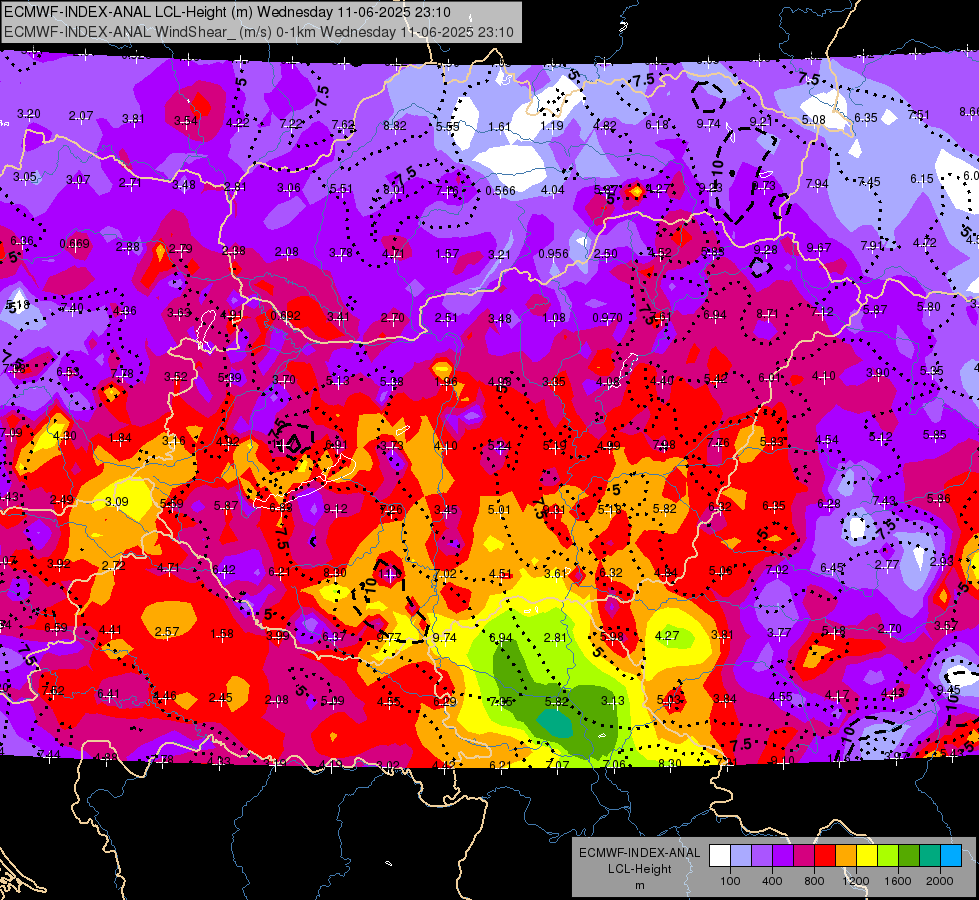Click the legend unit label 'm'
Screen dimensions: 979x900
coord(639,886)
